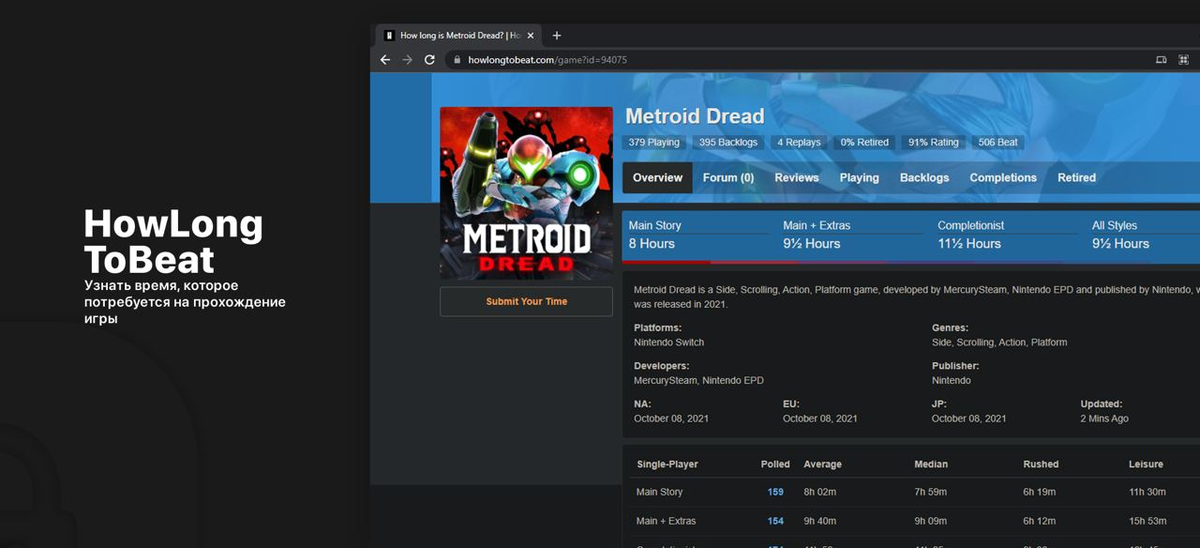Viewport: 1200px width, 548px height.
Task: Click the Single-Player column header
Action: click(667, 464)
